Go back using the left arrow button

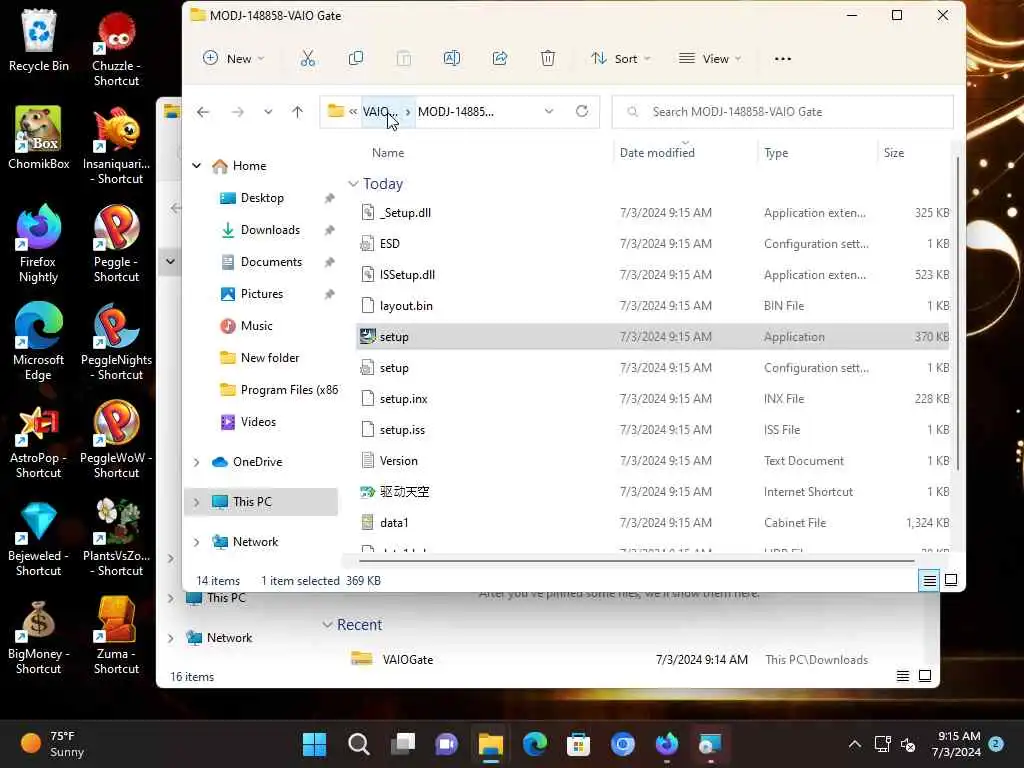tap(203, 112)
